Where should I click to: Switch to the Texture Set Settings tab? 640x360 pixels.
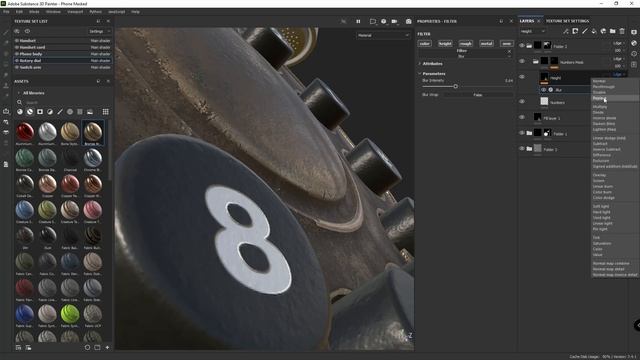tap(567, 21)
